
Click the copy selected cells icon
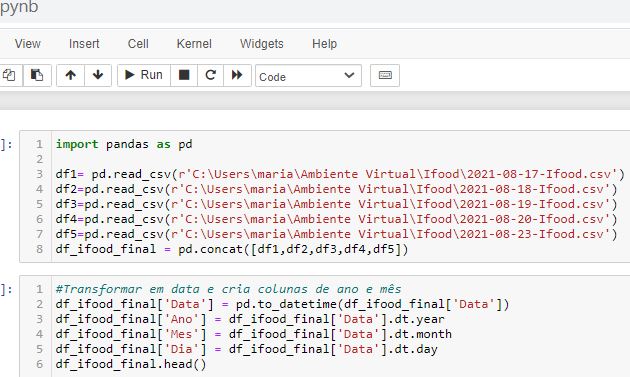(9, 75)
